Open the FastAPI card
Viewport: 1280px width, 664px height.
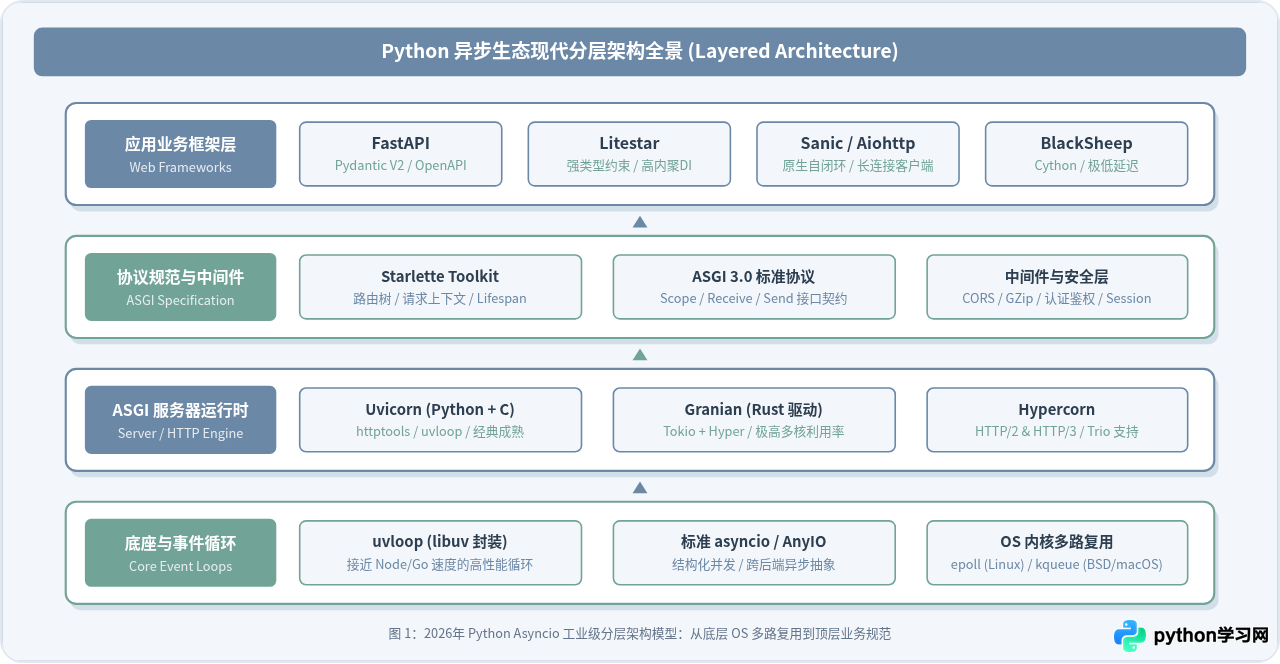[401, 154]
